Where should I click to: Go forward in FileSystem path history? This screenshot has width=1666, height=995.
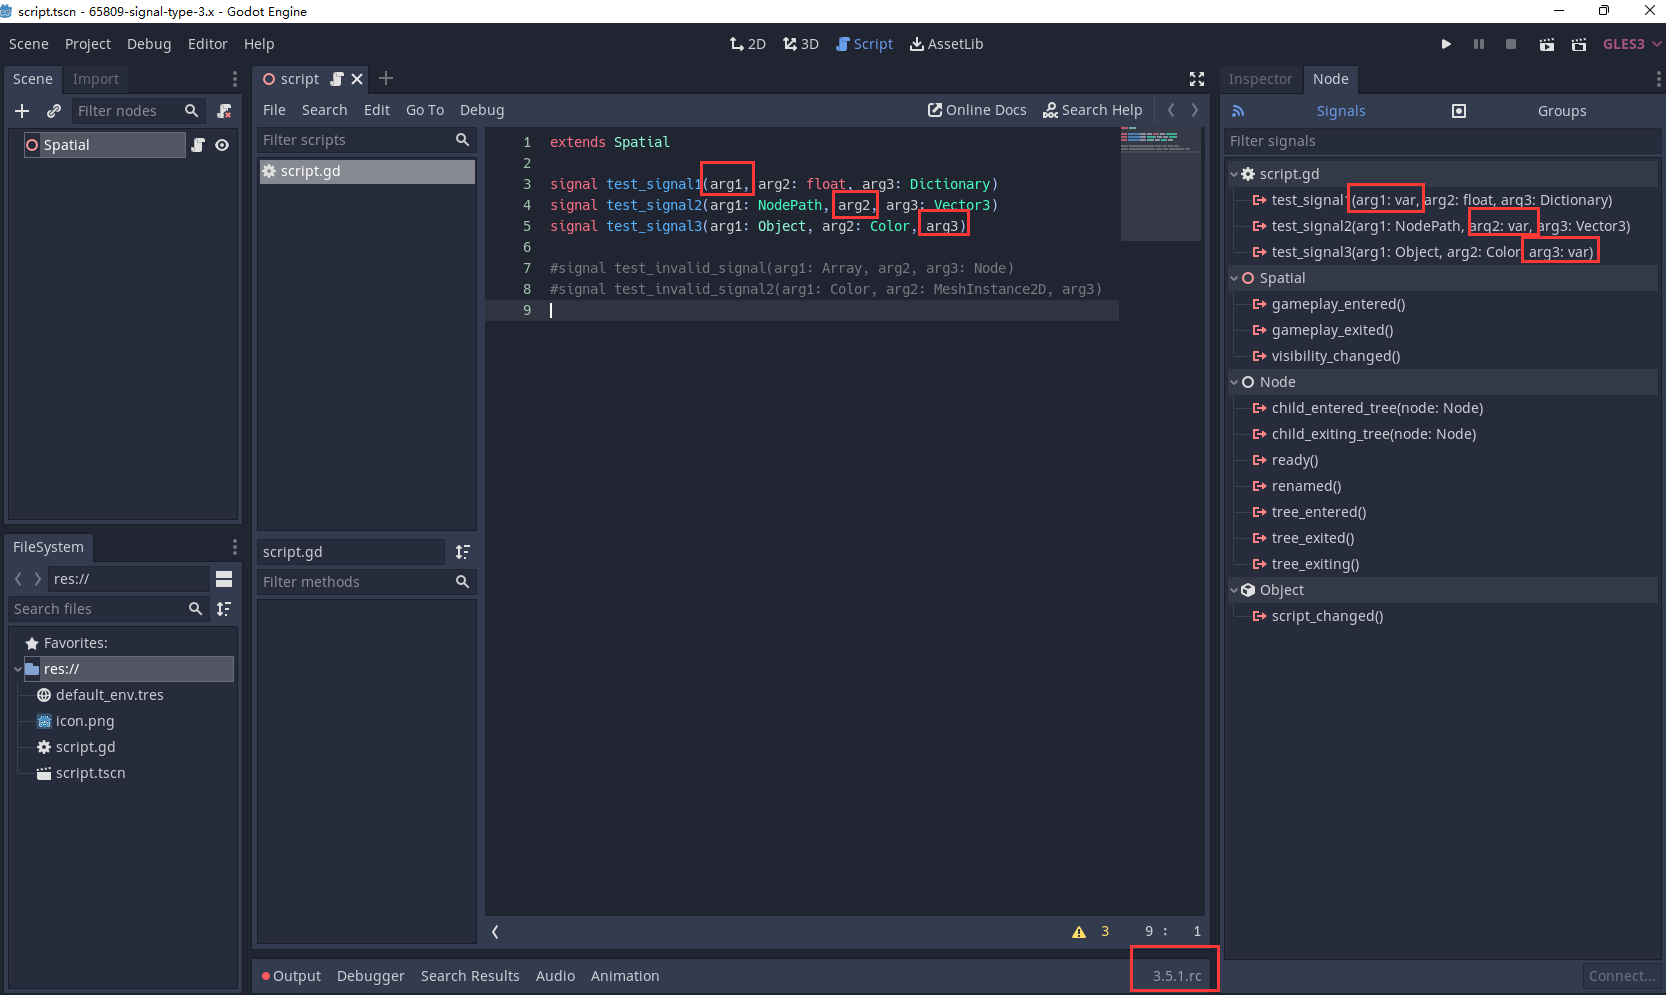(38, 579)
